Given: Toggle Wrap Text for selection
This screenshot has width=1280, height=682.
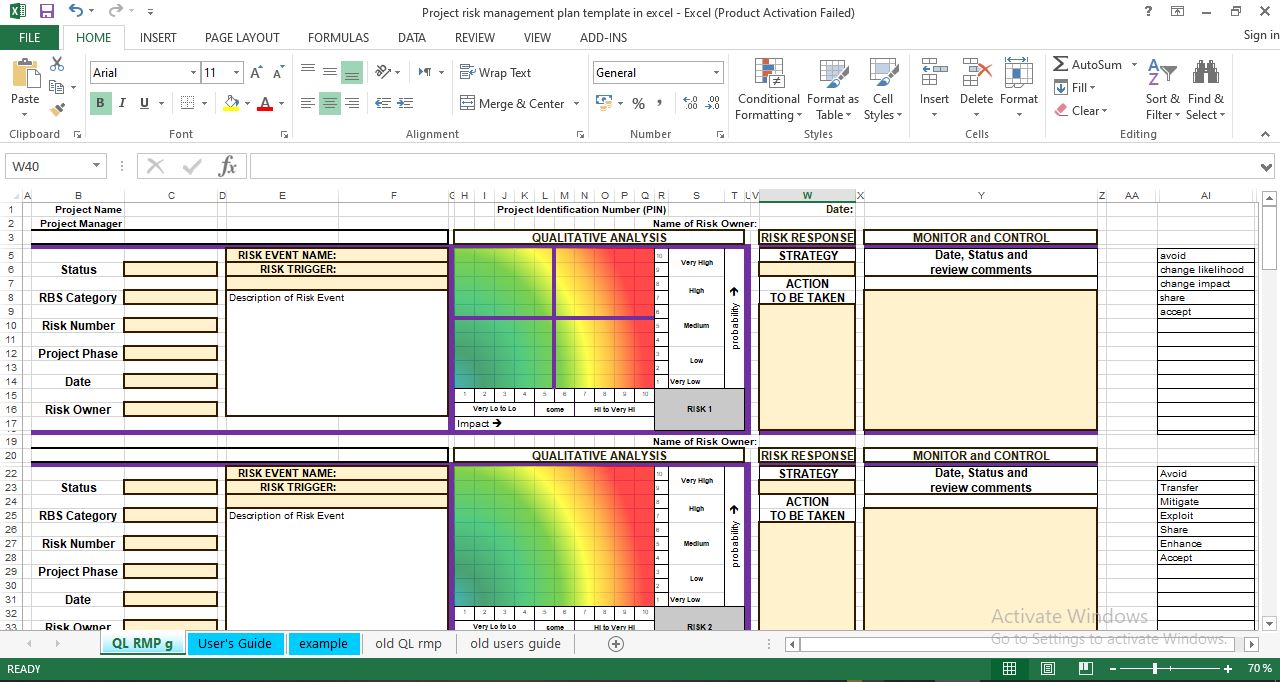Looking at the screenshot, I should 498,72.
